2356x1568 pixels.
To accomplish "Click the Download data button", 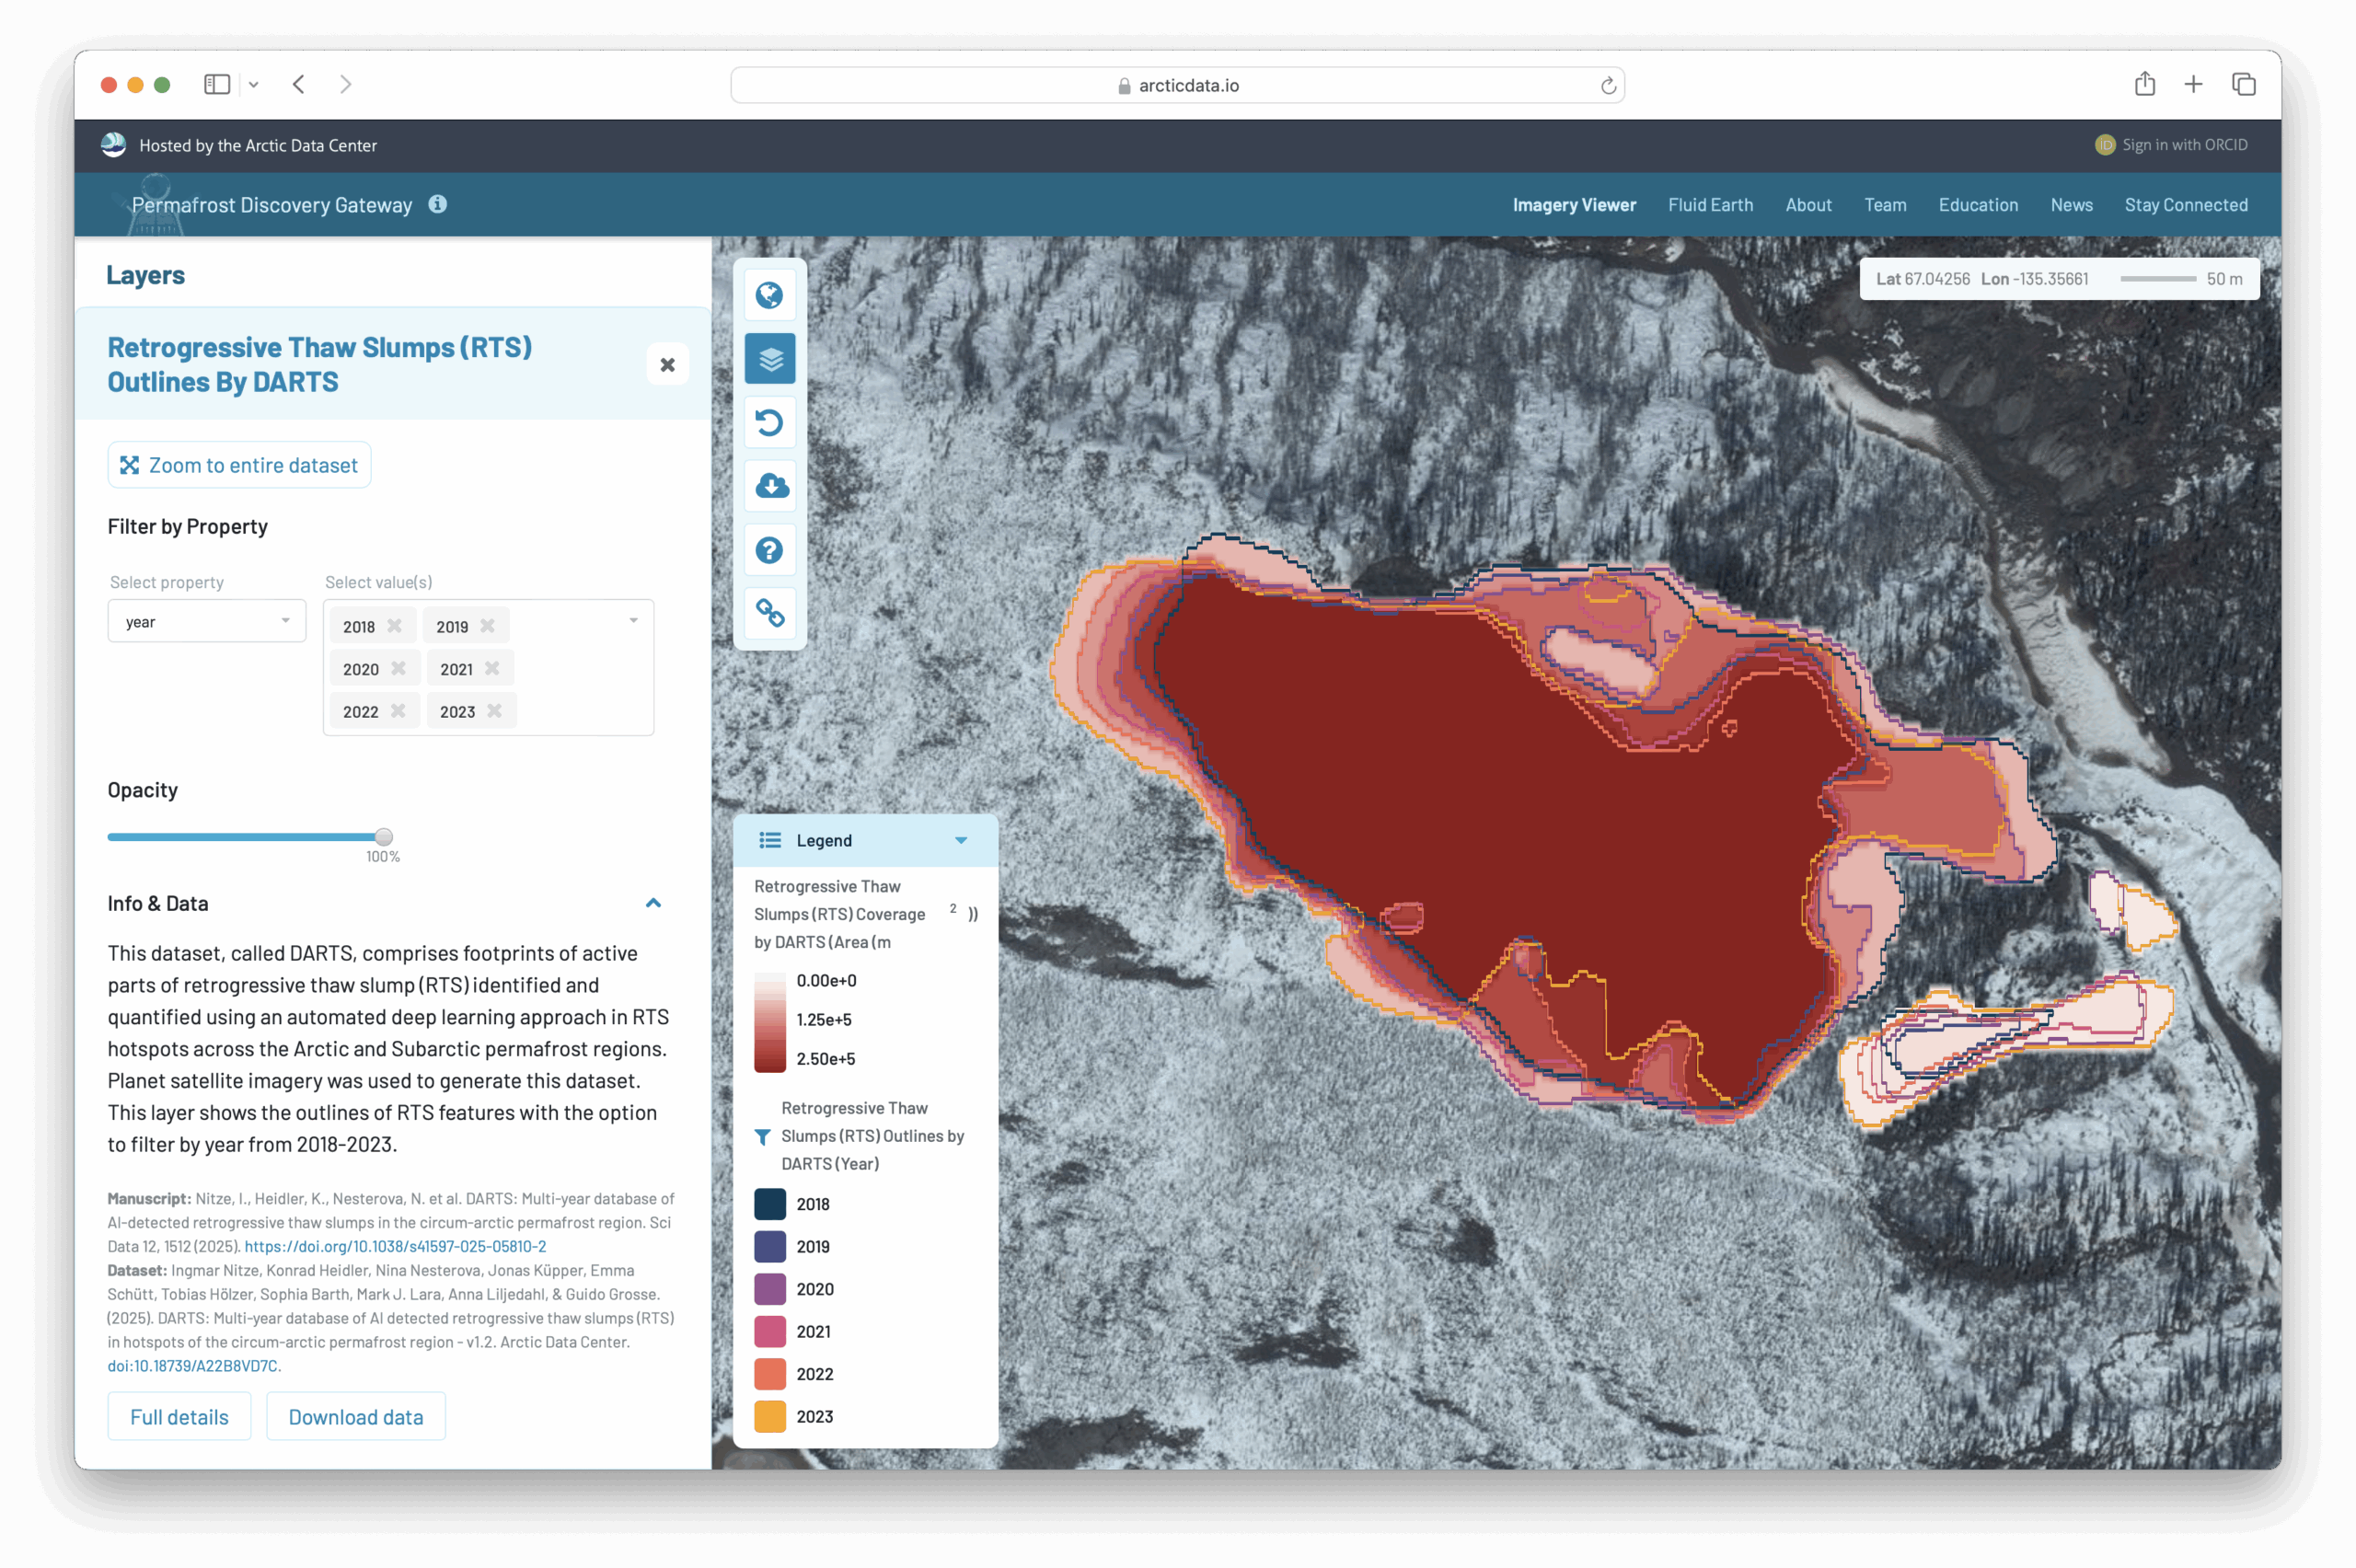I will (x=355, y=1416).
